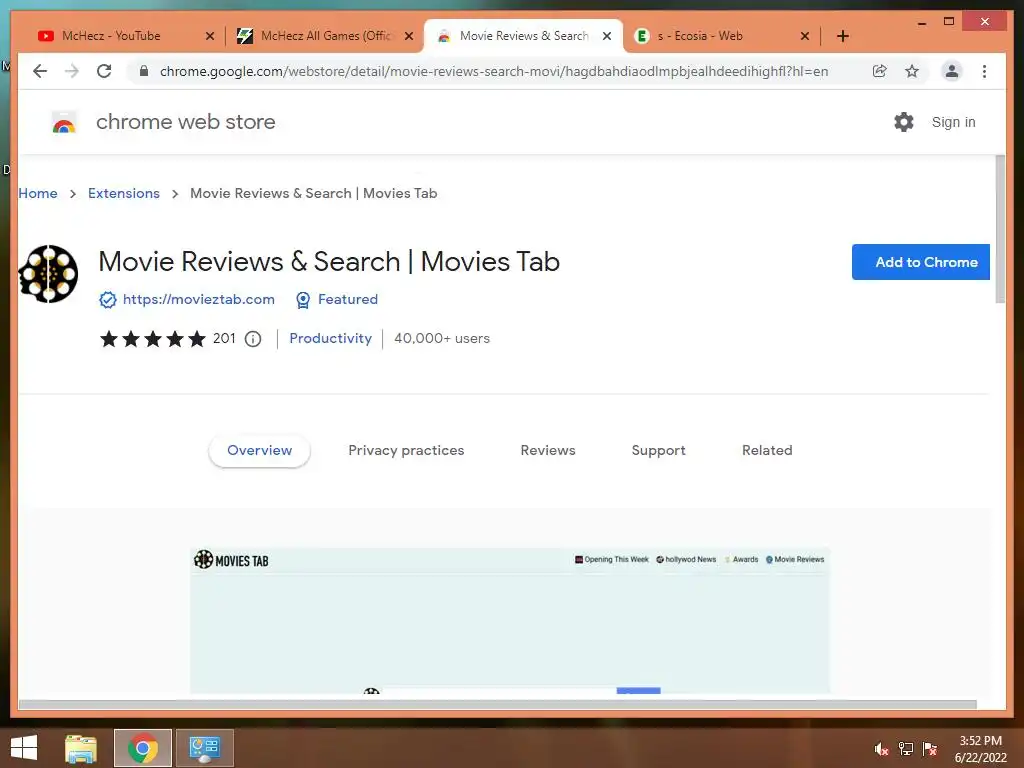Click the verified publisher badge icon
This screenshot has height=768, width=1024.
(108, 300)
